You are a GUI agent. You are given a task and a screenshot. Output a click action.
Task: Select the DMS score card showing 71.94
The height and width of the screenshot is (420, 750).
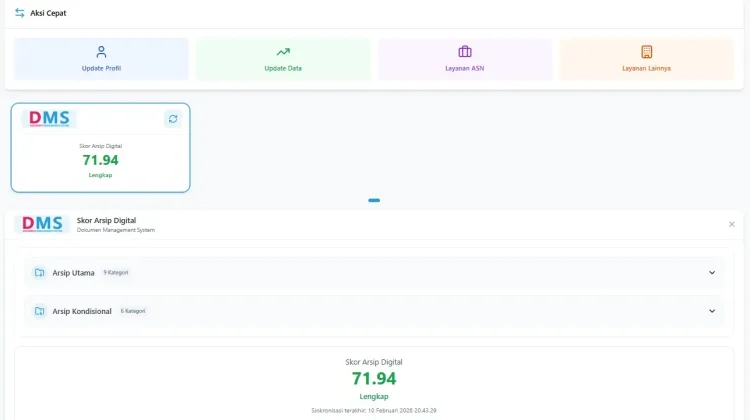(100, 148)
